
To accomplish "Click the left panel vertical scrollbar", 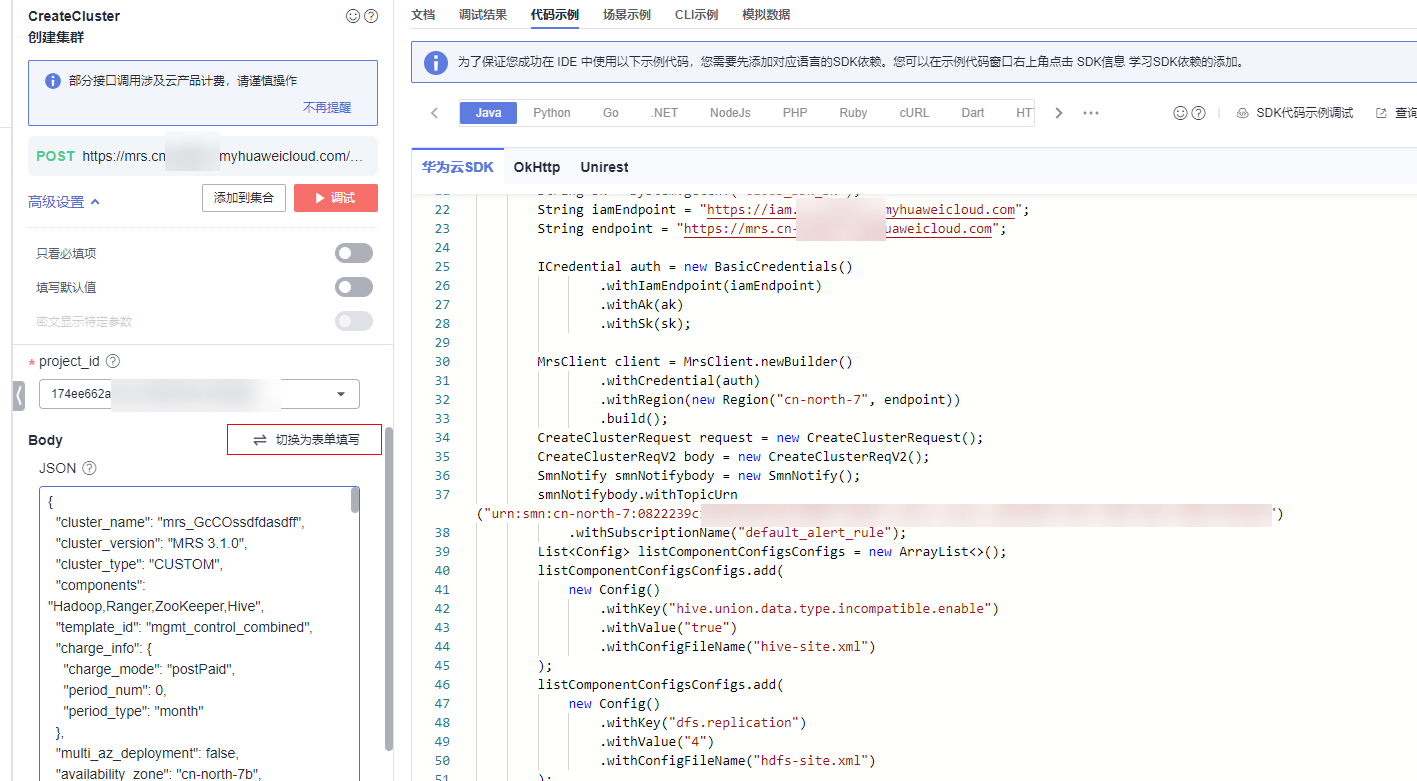I will (389, 588).
